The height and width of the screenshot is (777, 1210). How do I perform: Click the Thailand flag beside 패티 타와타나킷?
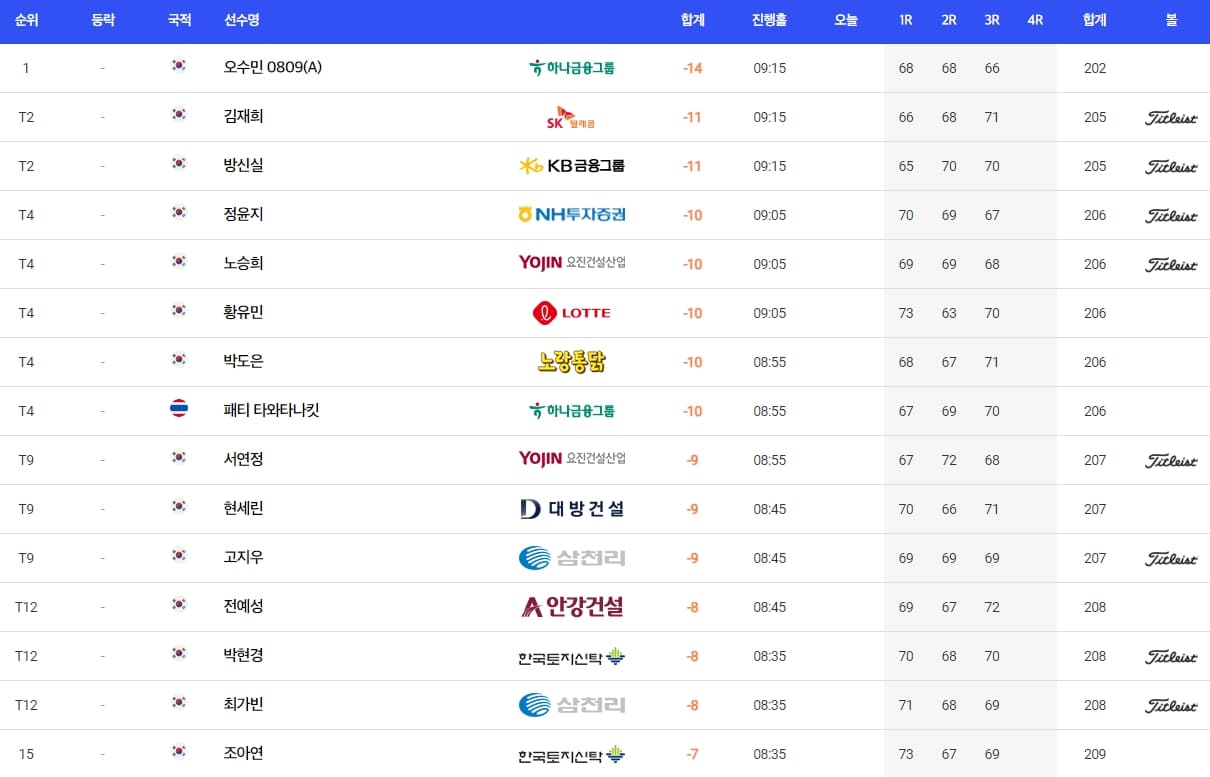click(179, 410)
